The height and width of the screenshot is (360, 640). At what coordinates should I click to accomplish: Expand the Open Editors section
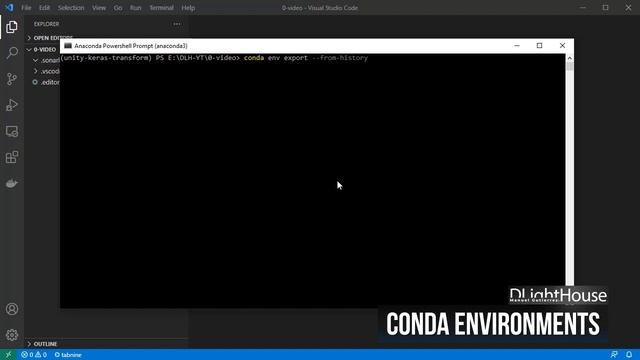[42, 38]
